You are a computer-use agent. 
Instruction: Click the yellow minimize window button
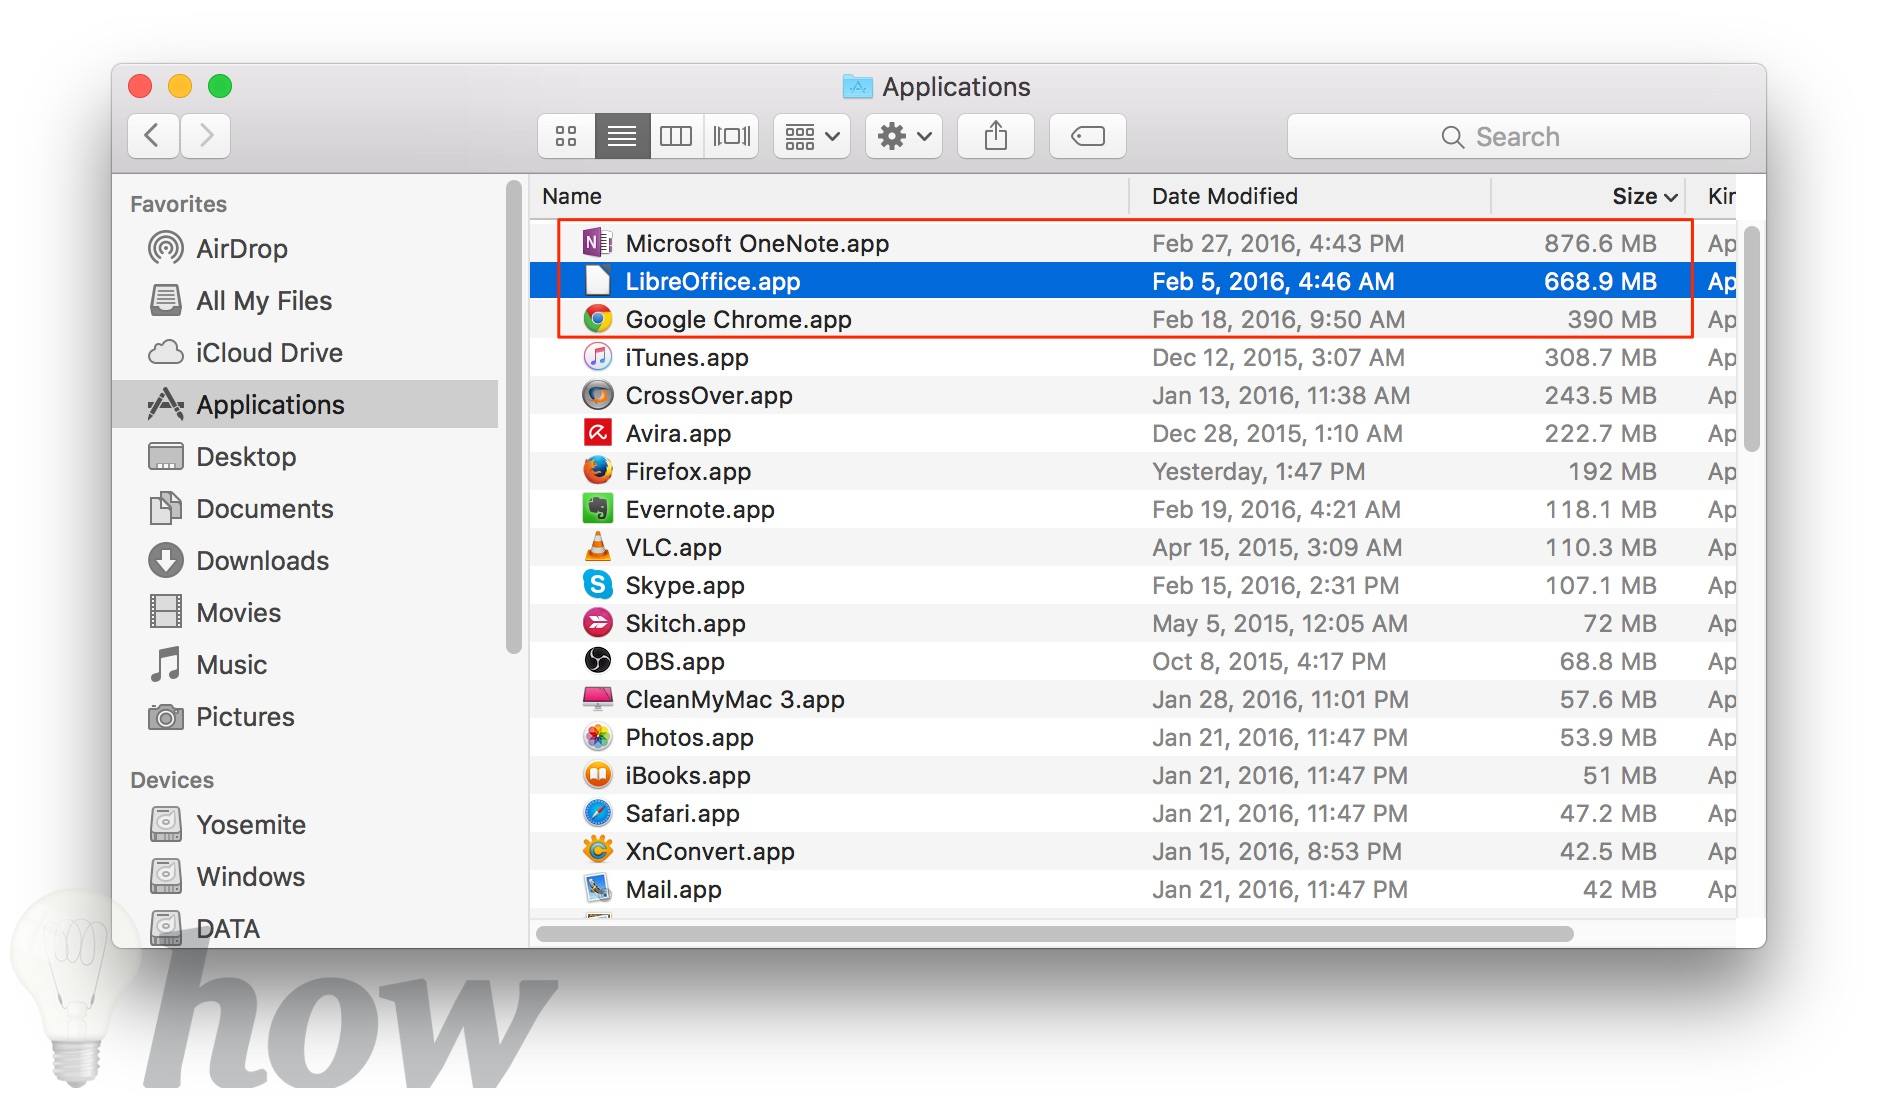(180, 86)
